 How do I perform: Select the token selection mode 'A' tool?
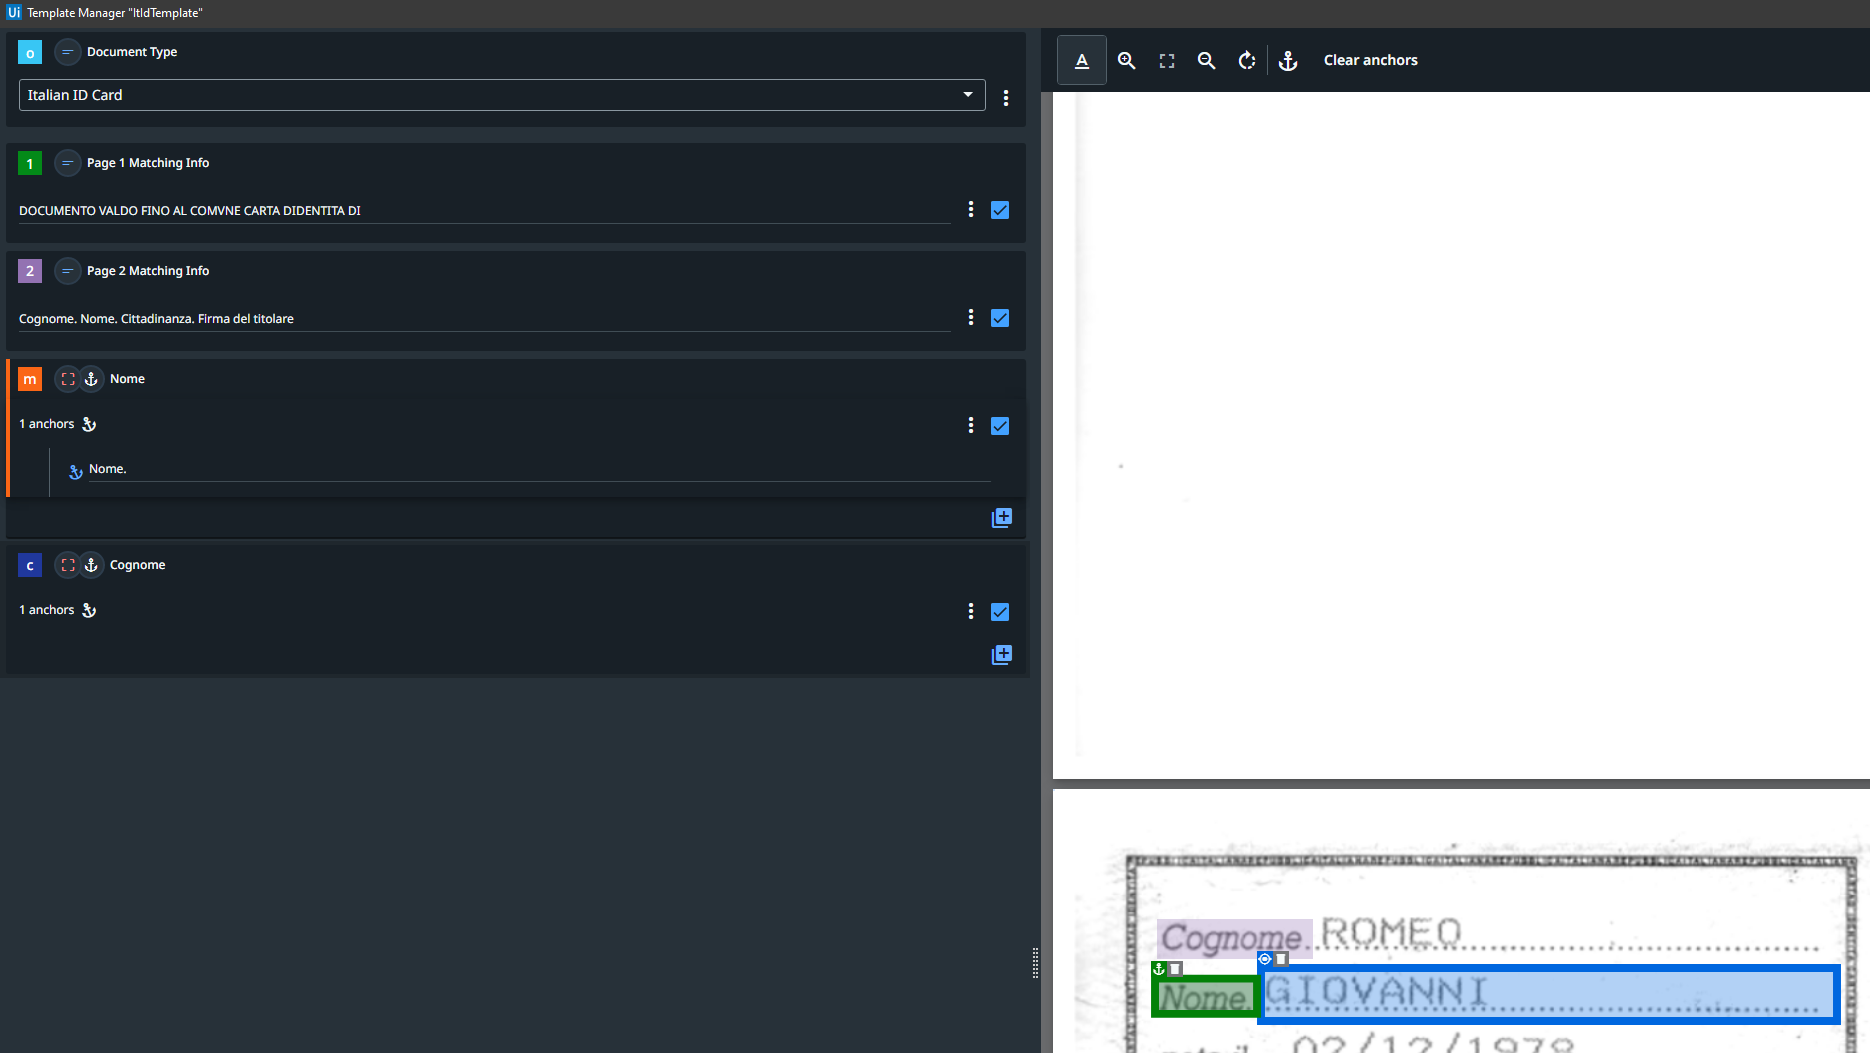[1082, 60]
